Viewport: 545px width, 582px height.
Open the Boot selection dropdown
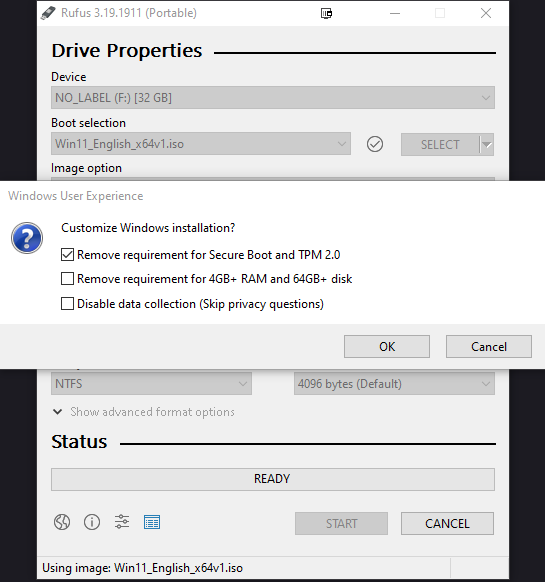click(201, 144)
